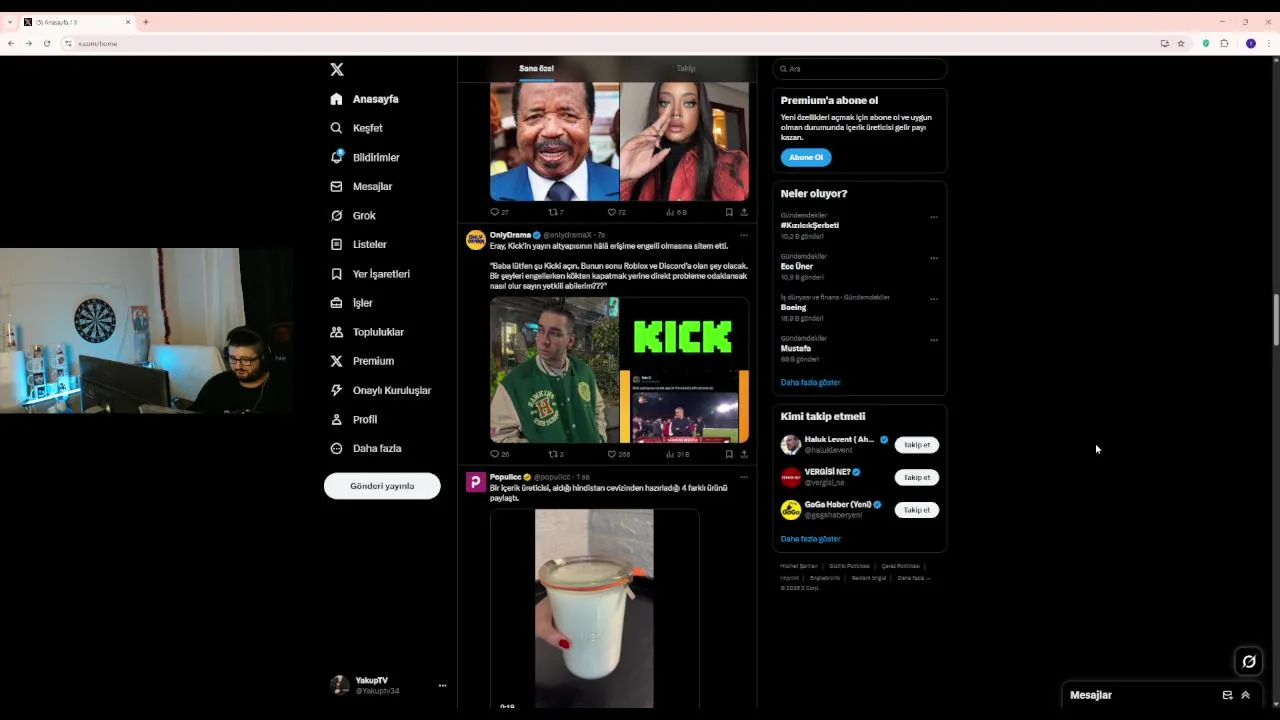Open the green KICK logo image
The height and width of the screenshot is (720, 1280).
coord(684,333)
